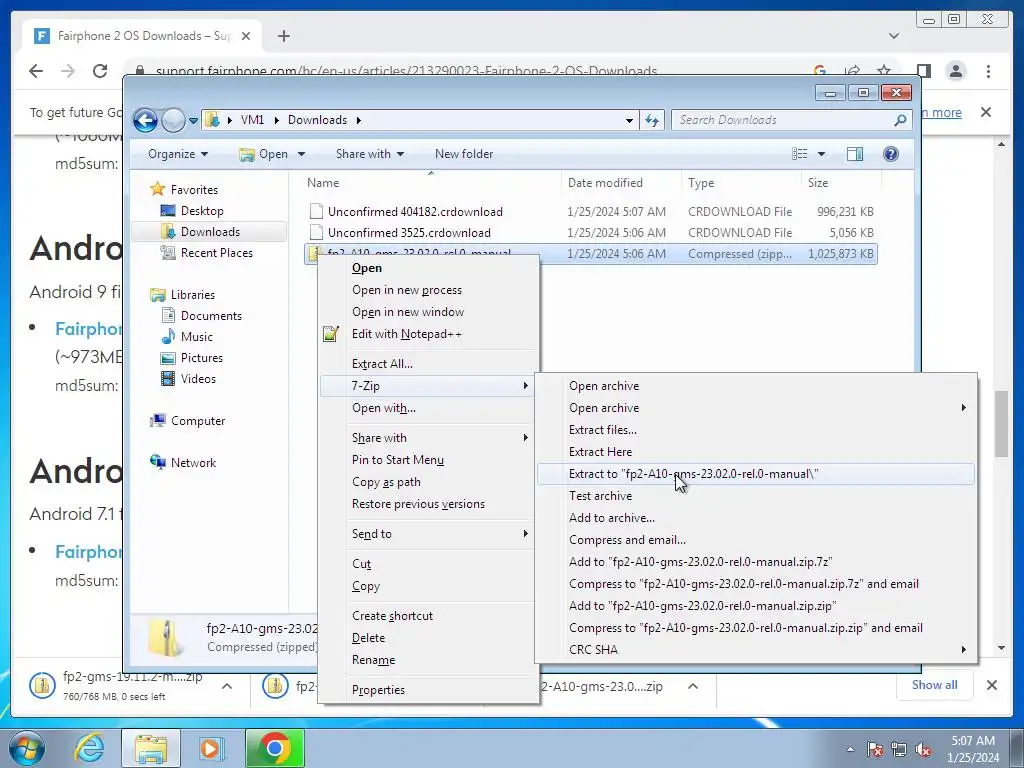Open Explorer help question mark icon
The width and height of the screenshot is (1024, 768).
click(x=891, y=154)
